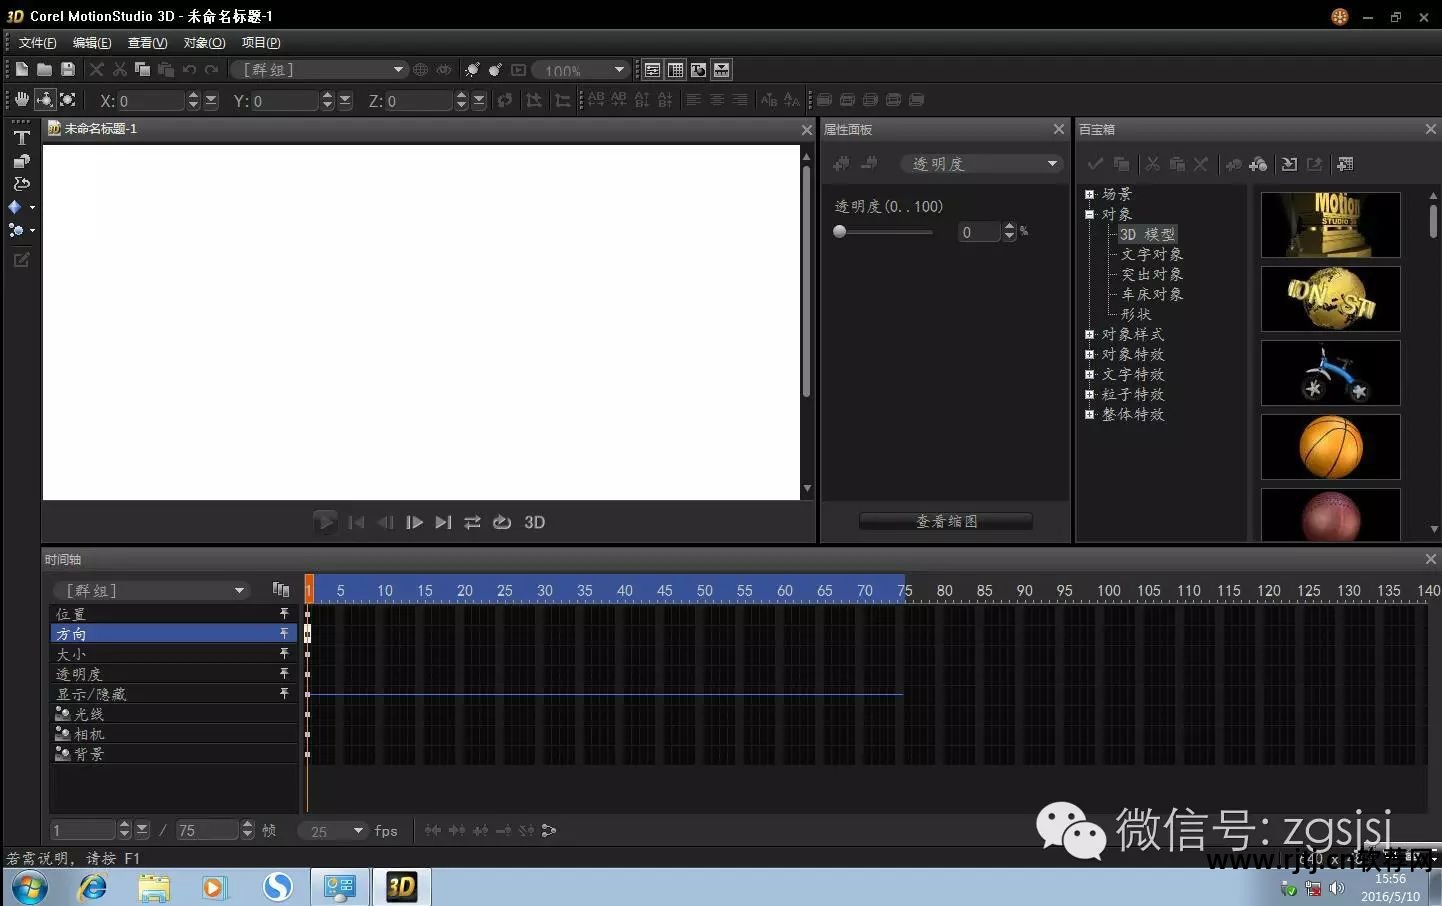Click the thumbnail grid menu icon in the EasyPalette

click(1345, 164)
